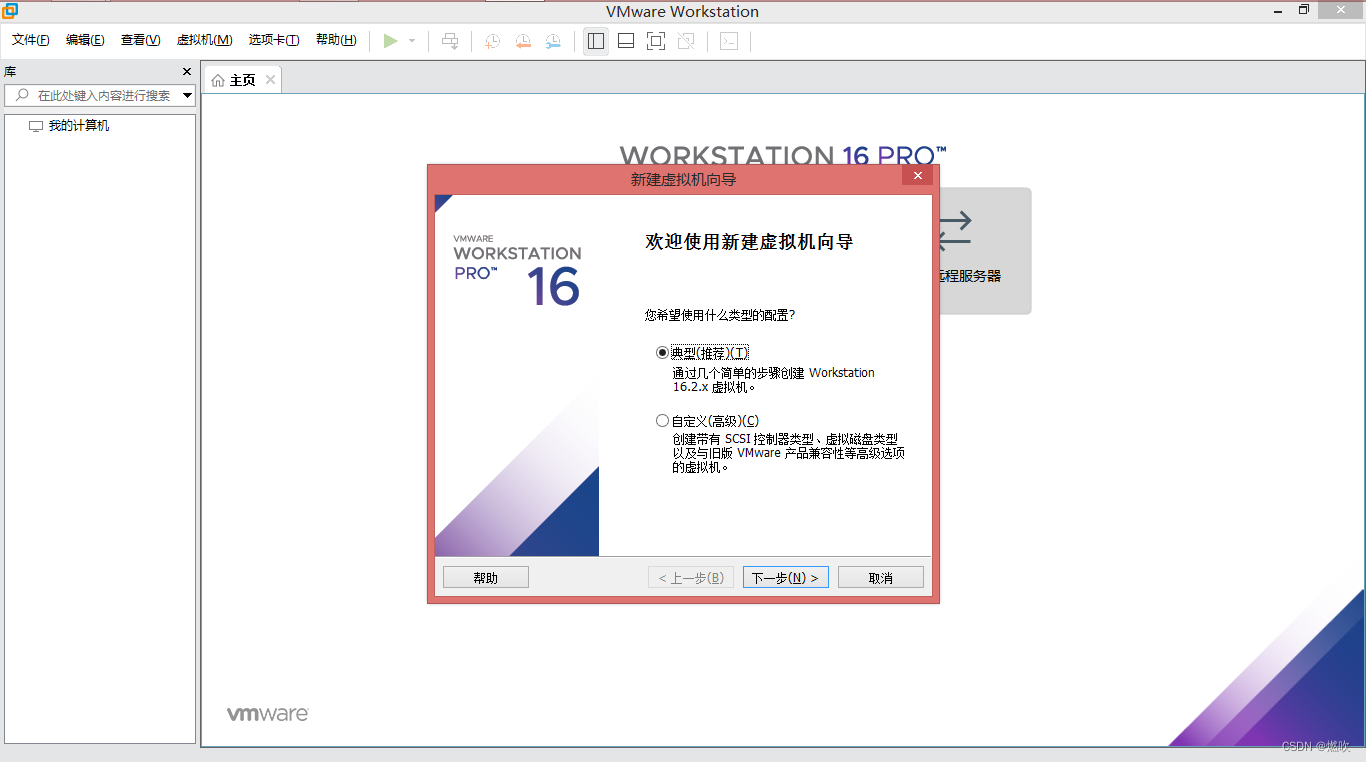Close the 主页 tab
Image resolution: width=1366 pixels, height=762 pixels.
click(269, 80)
